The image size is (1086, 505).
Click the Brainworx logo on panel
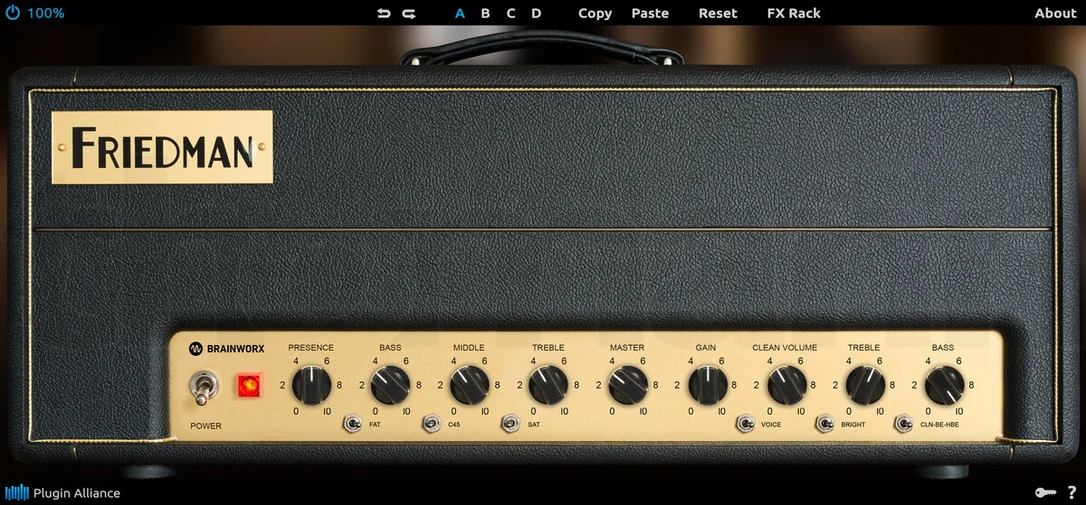(x=226, y=348)
